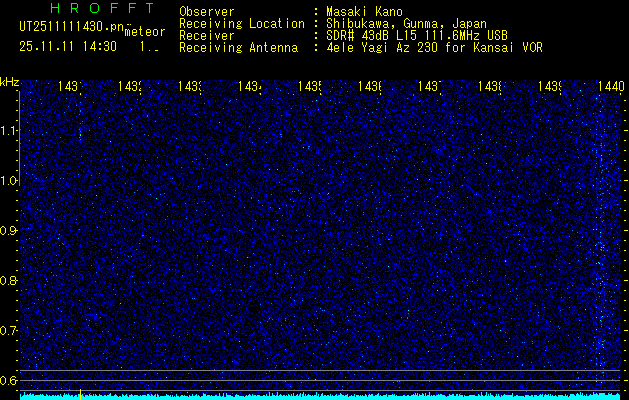The height and width of the screenshot is (400, 629).
Task: Click the word "meteor" under the file name
Action: click(145, 32)
